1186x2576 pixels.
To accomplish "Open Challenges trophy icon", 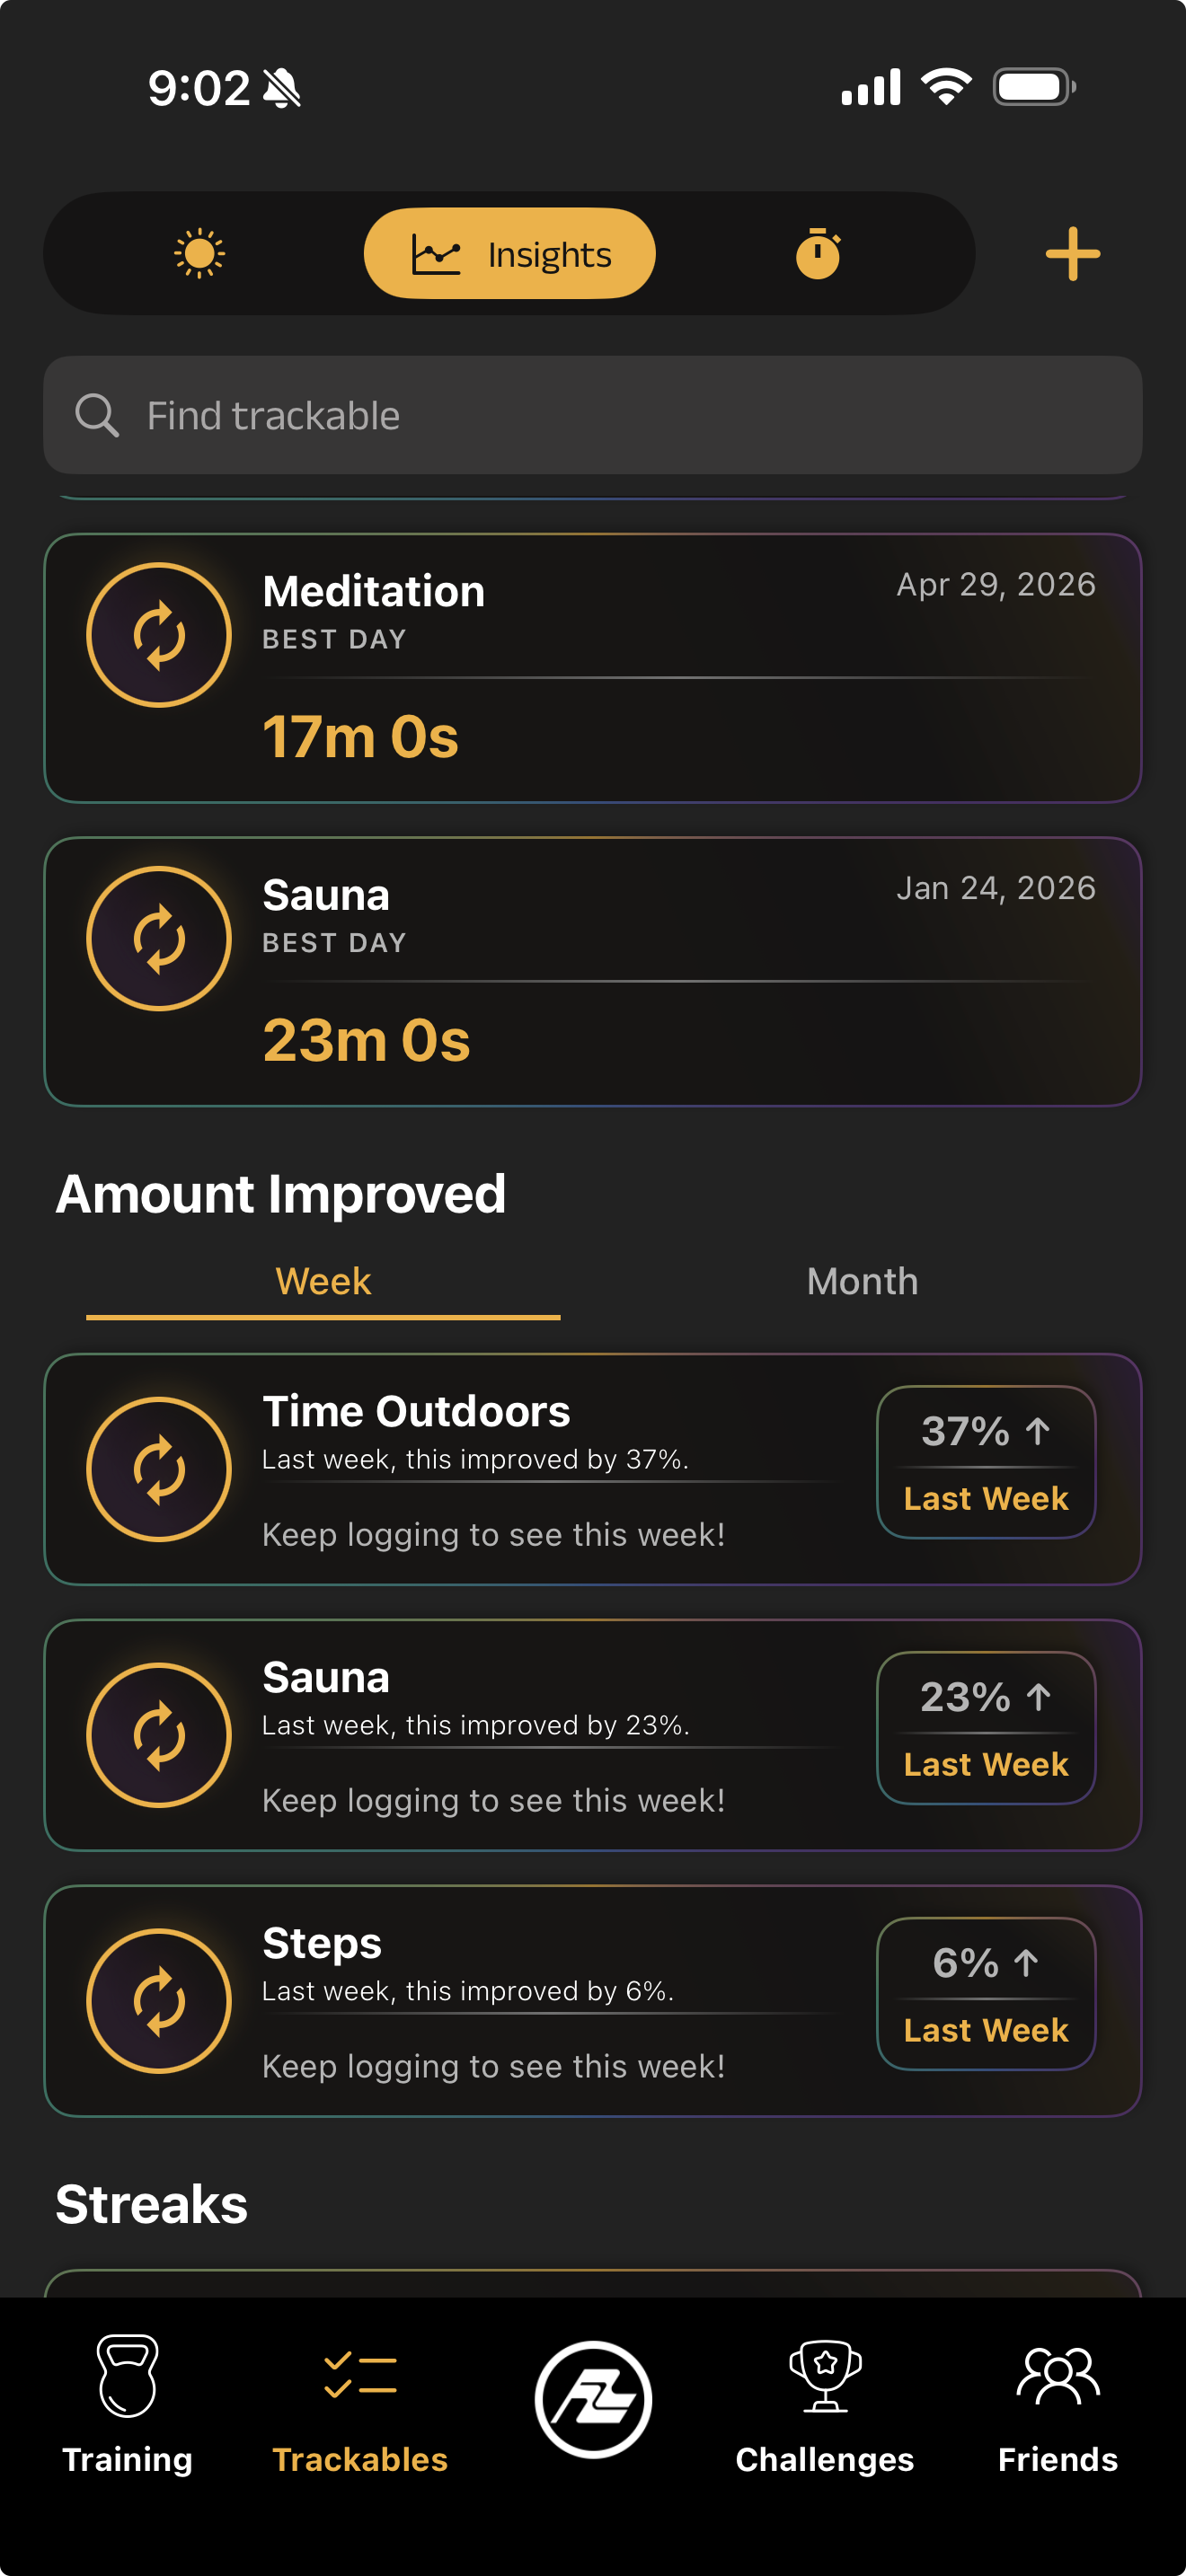I will pyautogui.click(x=825, y=2376).
